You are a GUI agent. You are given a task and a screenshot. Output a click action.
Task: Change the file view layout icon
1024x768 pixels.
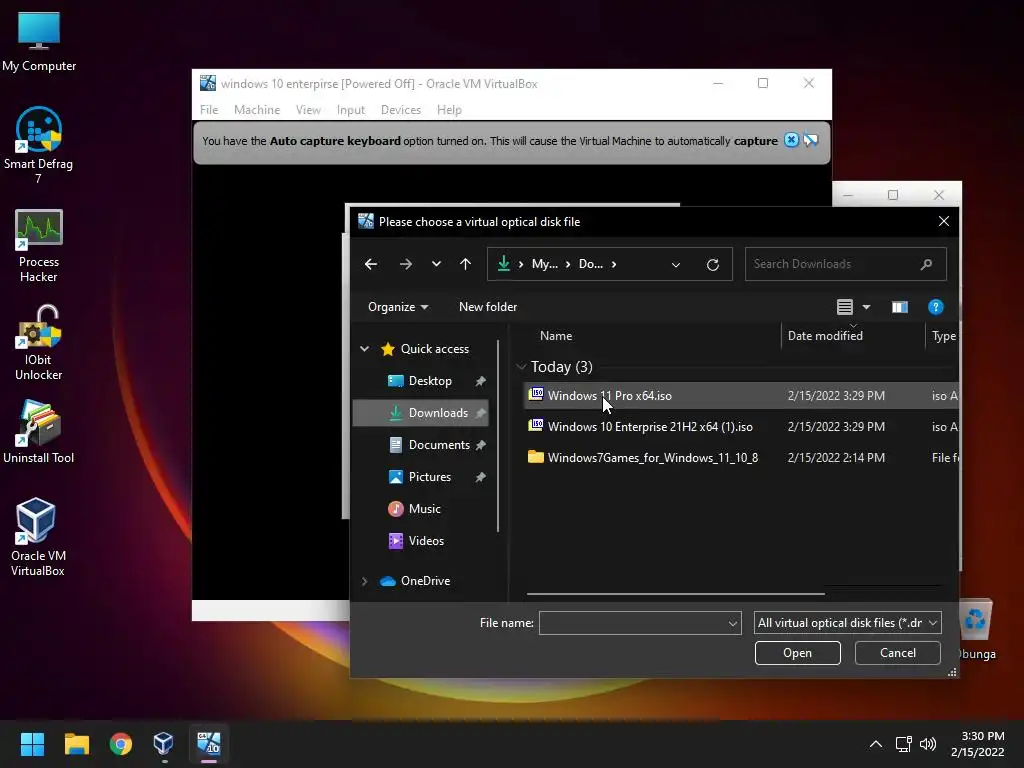[844, 307]
